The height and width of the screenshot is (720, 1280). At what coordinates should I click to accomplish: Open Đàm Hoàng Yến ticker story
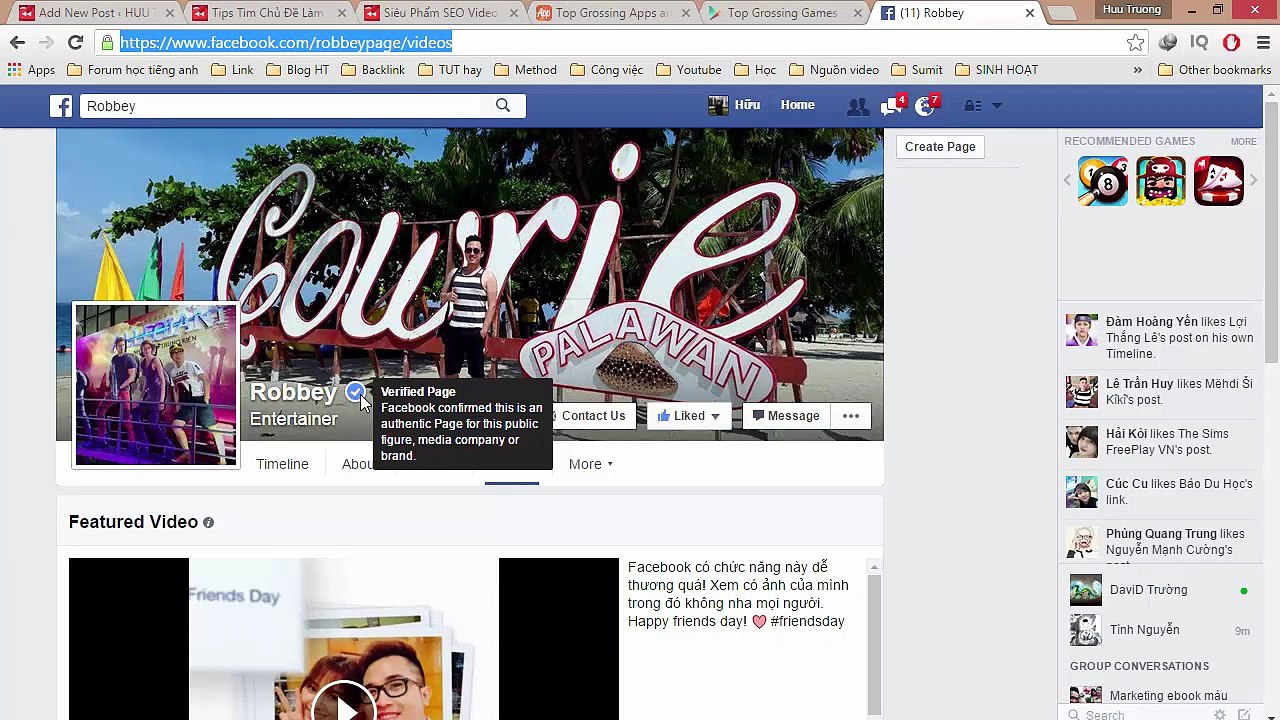[1160, 338]
